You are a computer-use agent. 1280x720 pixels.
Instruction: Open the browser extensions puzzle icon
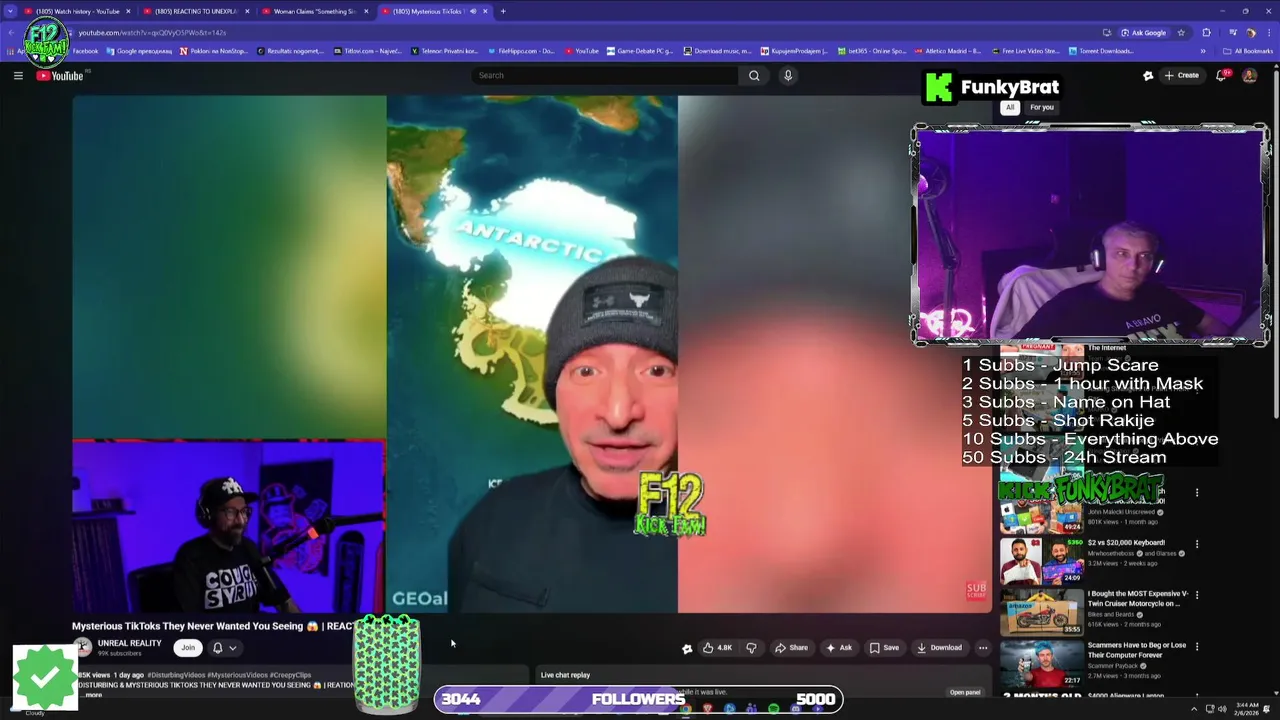[x=1206, y=32]
